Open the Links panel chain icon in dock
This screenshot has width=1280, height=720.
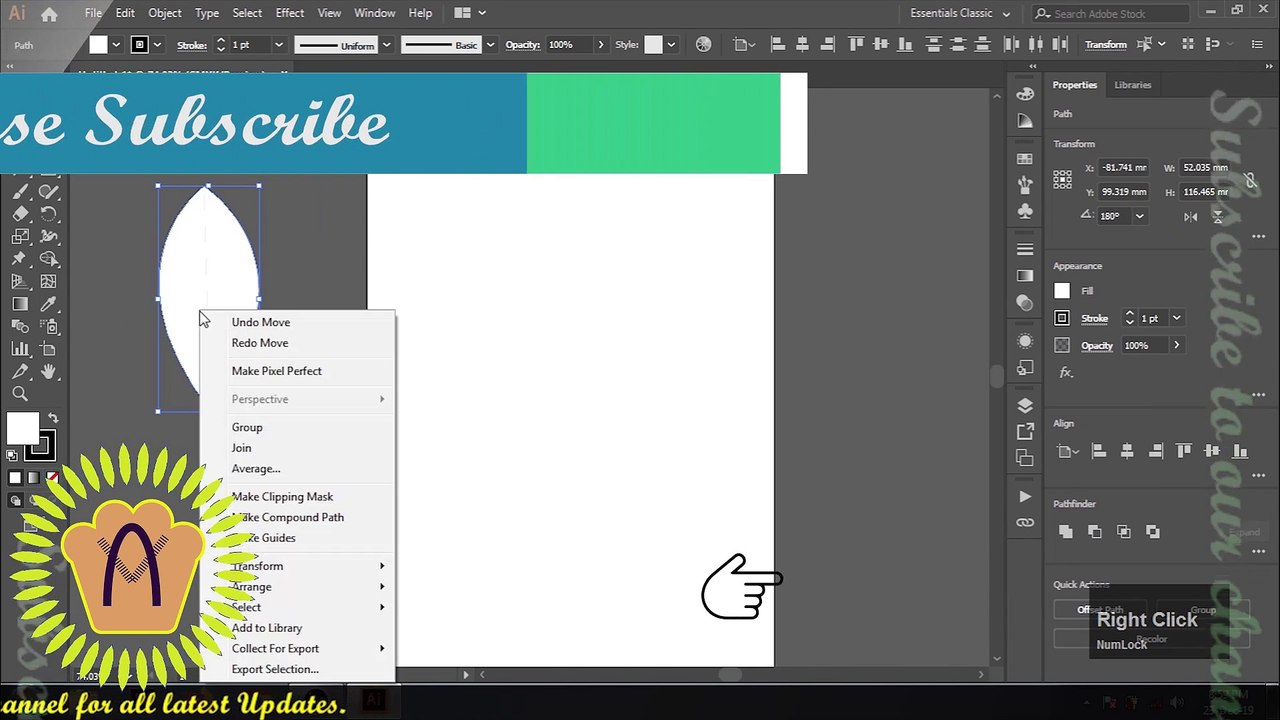tap(1025, 523)
